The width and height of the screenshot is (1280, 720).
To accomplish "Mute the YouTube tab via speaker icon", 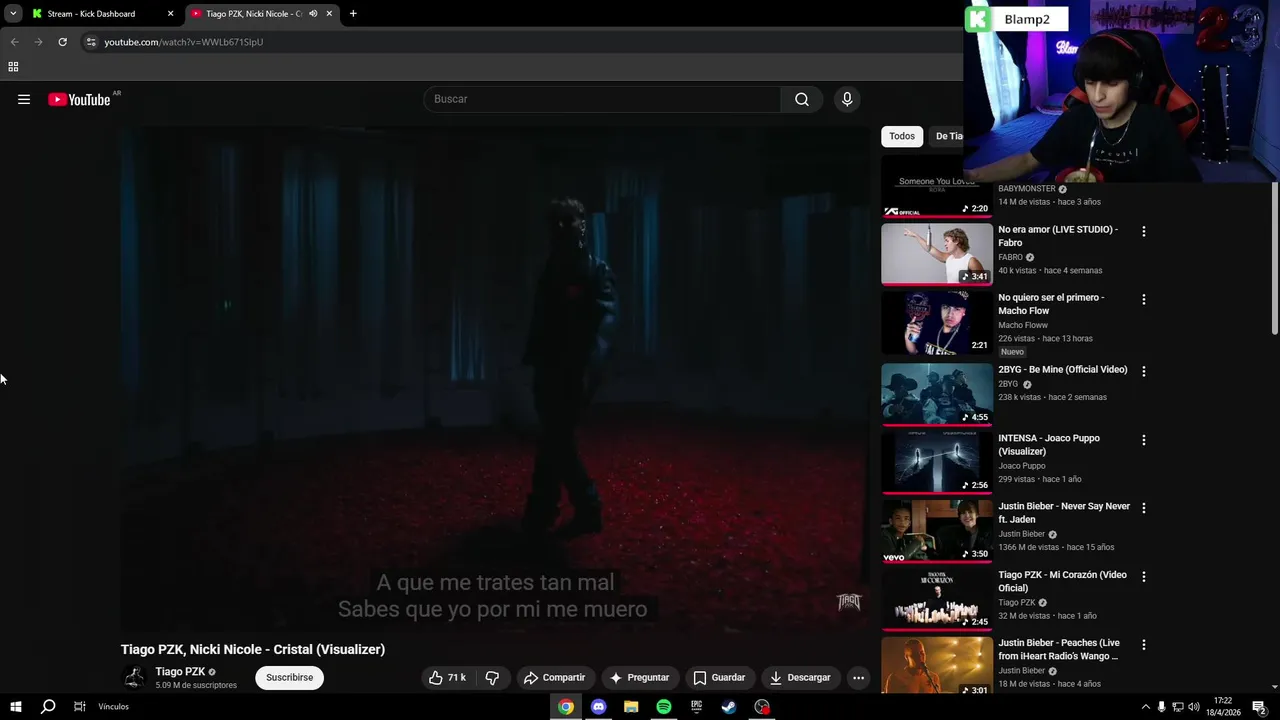I will [x=313, y=14].
